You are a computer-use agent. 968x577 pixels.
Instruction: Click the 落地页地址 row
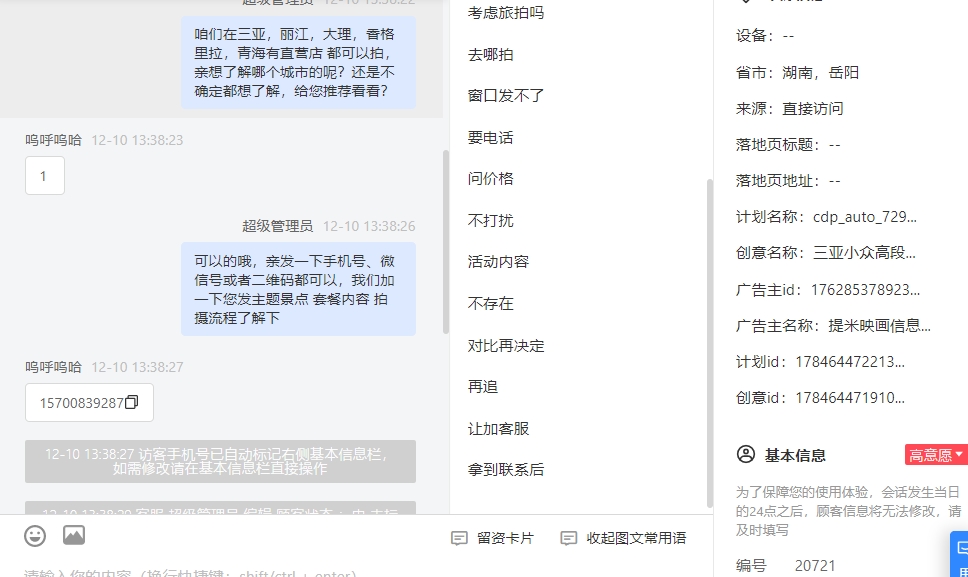click(788, 181)
